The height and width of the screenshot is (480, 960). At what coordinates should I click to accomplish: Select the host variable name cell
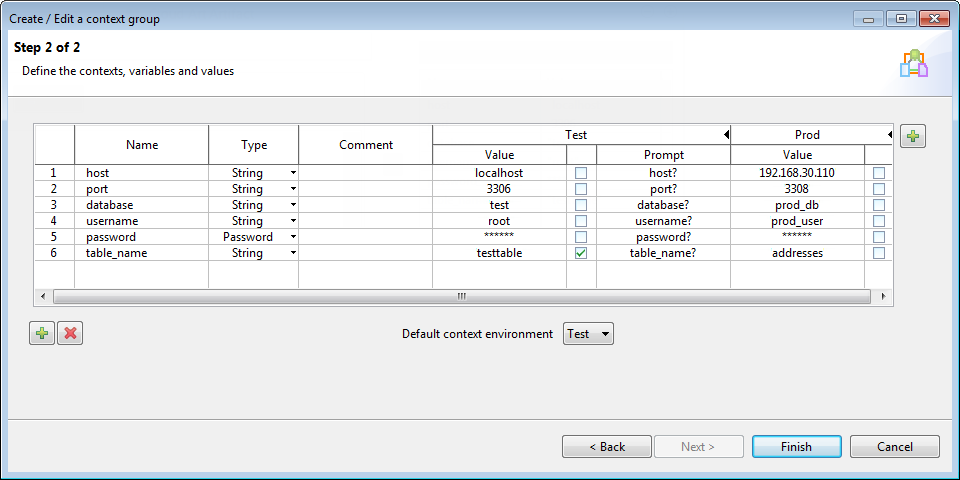tap(142, 173)
